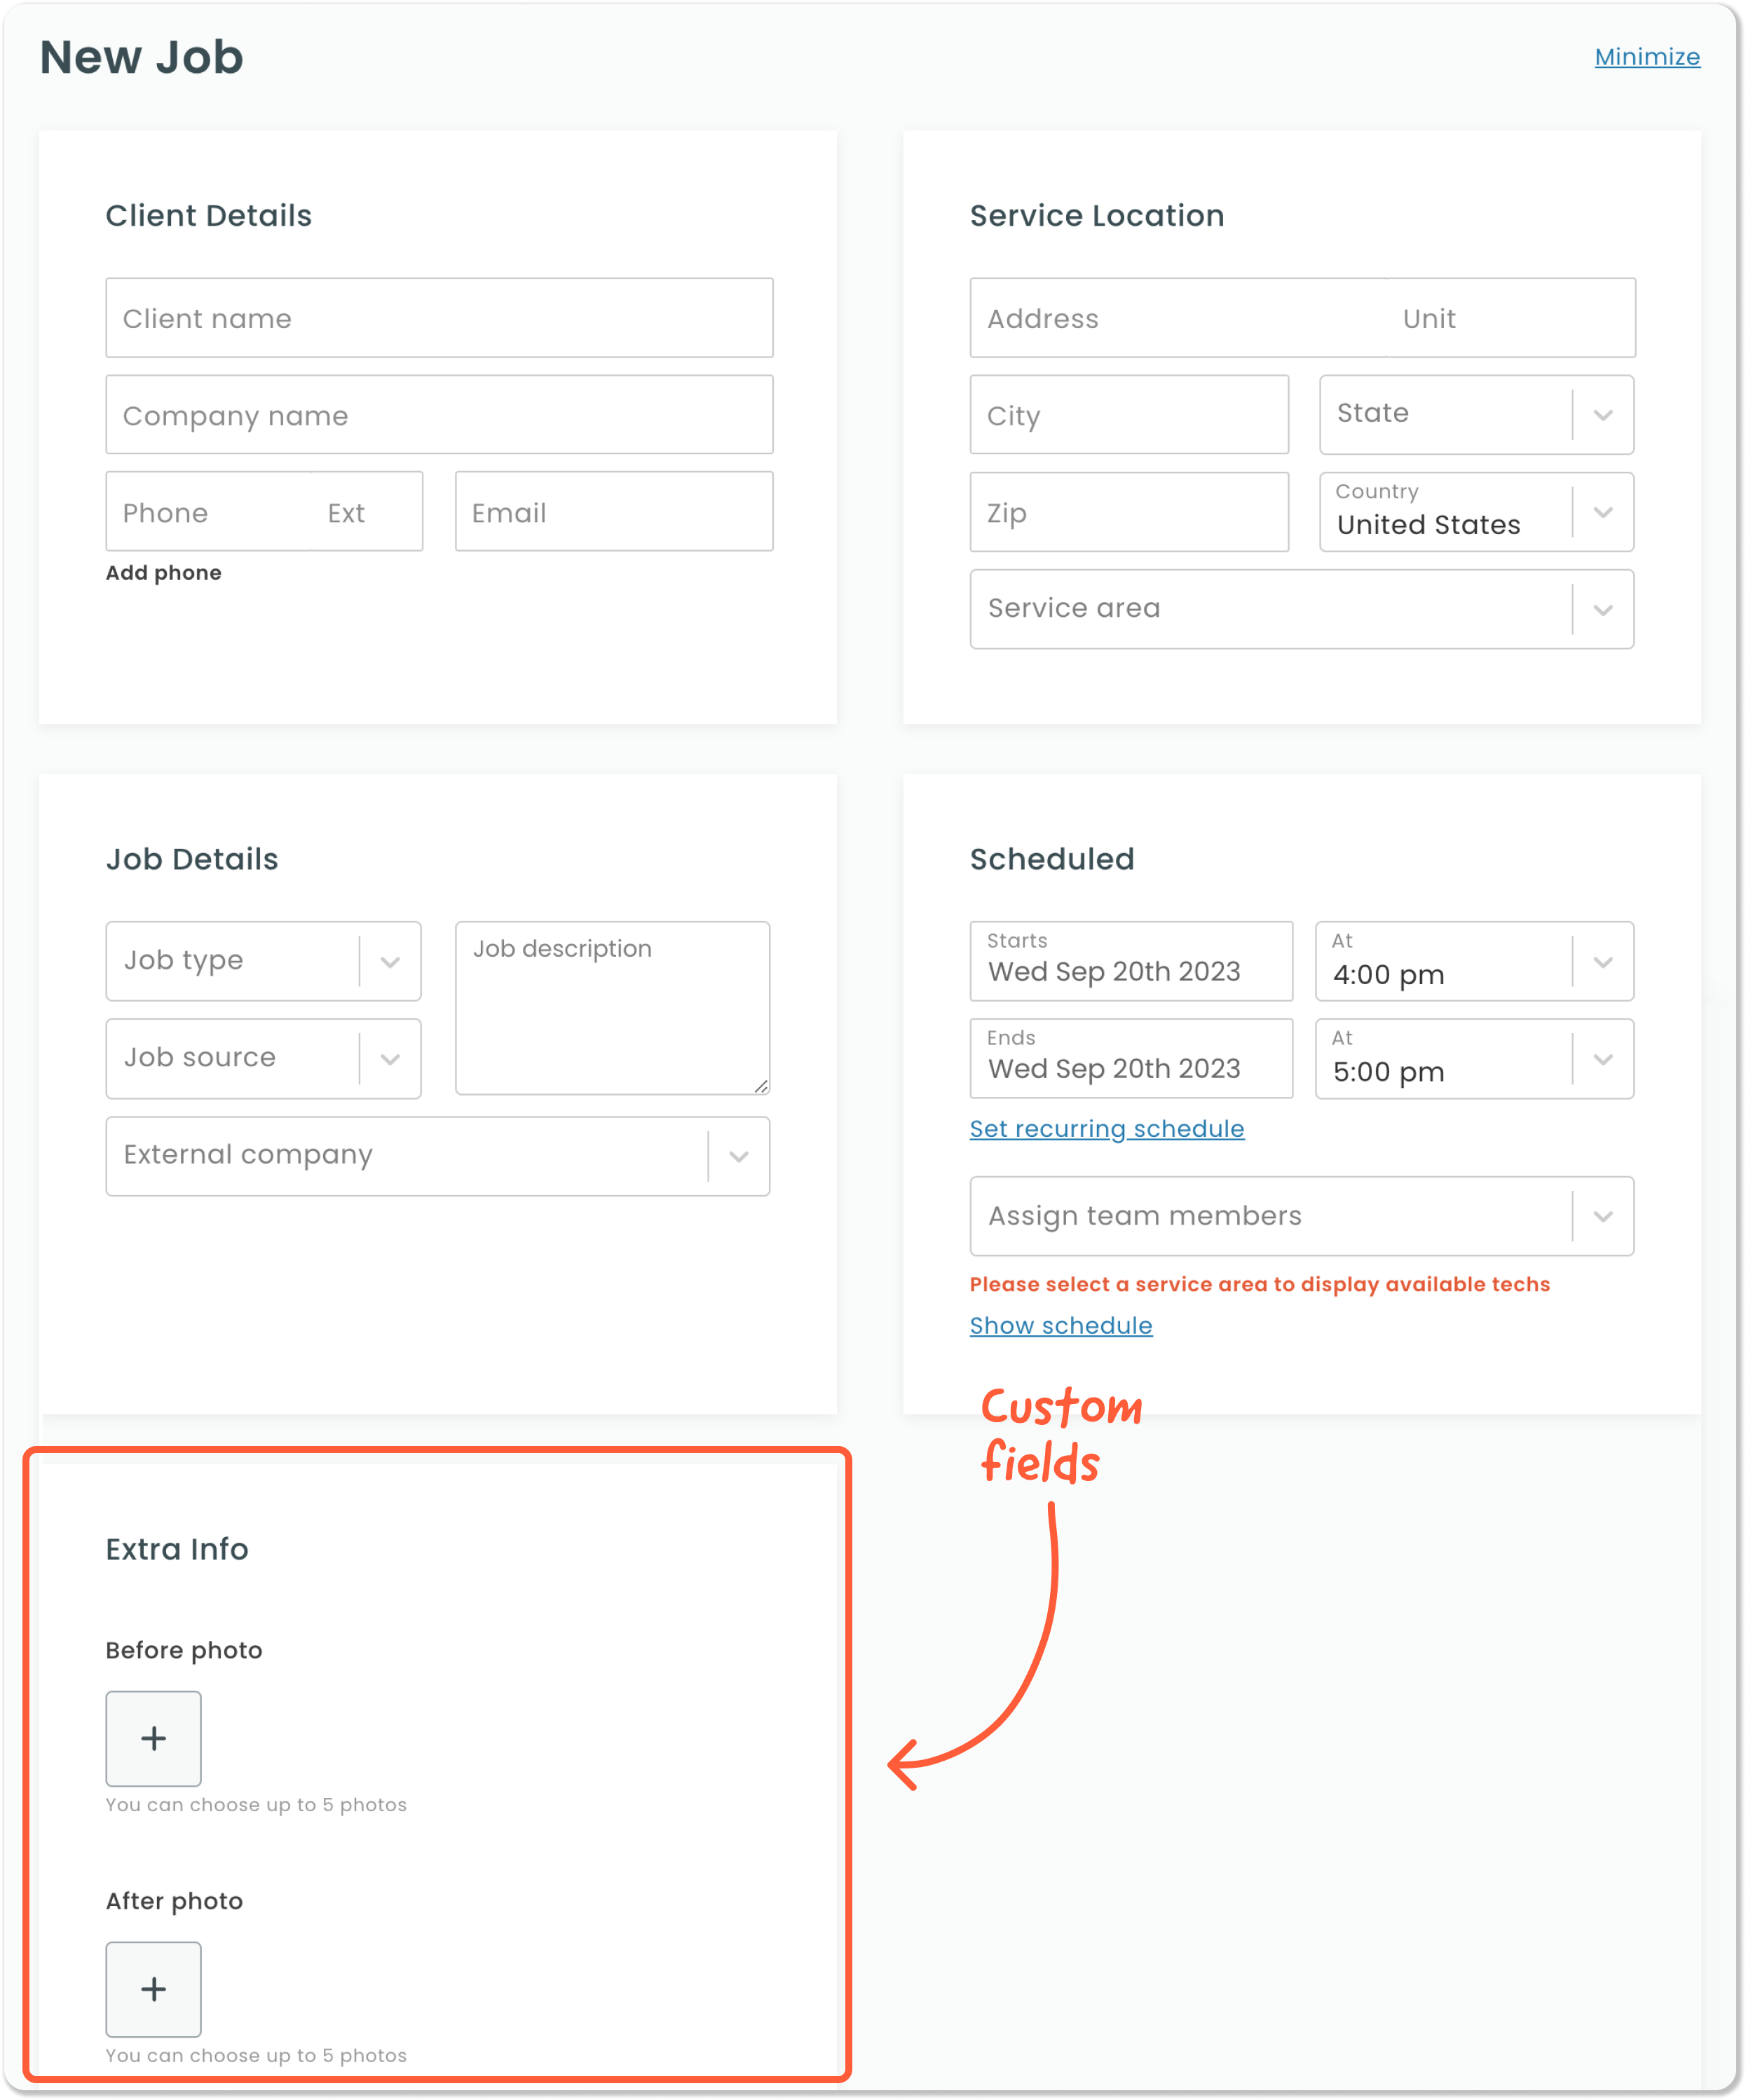This screenshot has height=2100, width=1746.
Task: Click Set recurring schedule
Action: [1106, 1128]
